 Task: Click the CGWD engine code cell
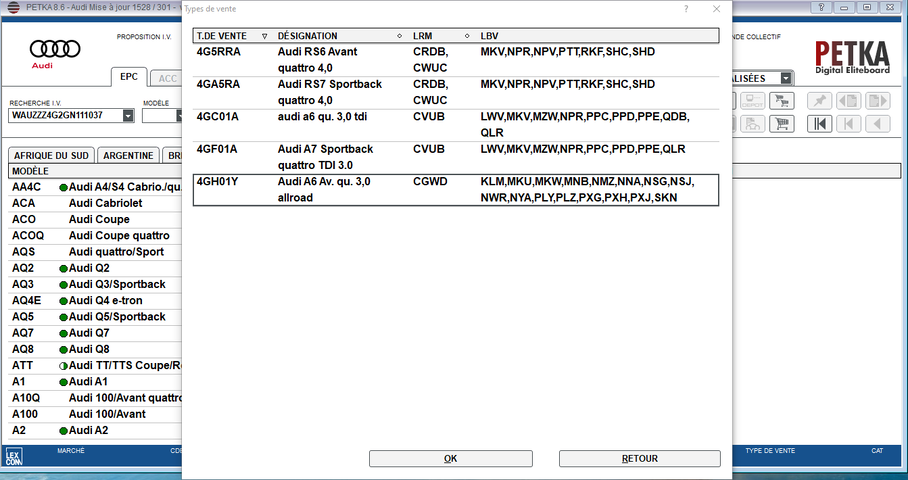(x=430, y=182)
